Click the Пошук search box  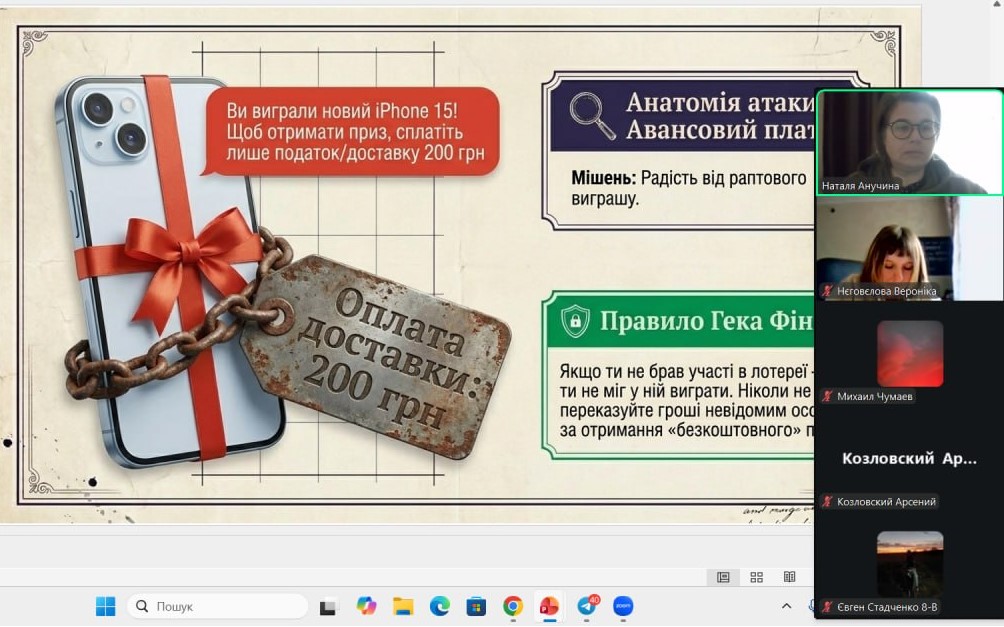coord(218,606)
